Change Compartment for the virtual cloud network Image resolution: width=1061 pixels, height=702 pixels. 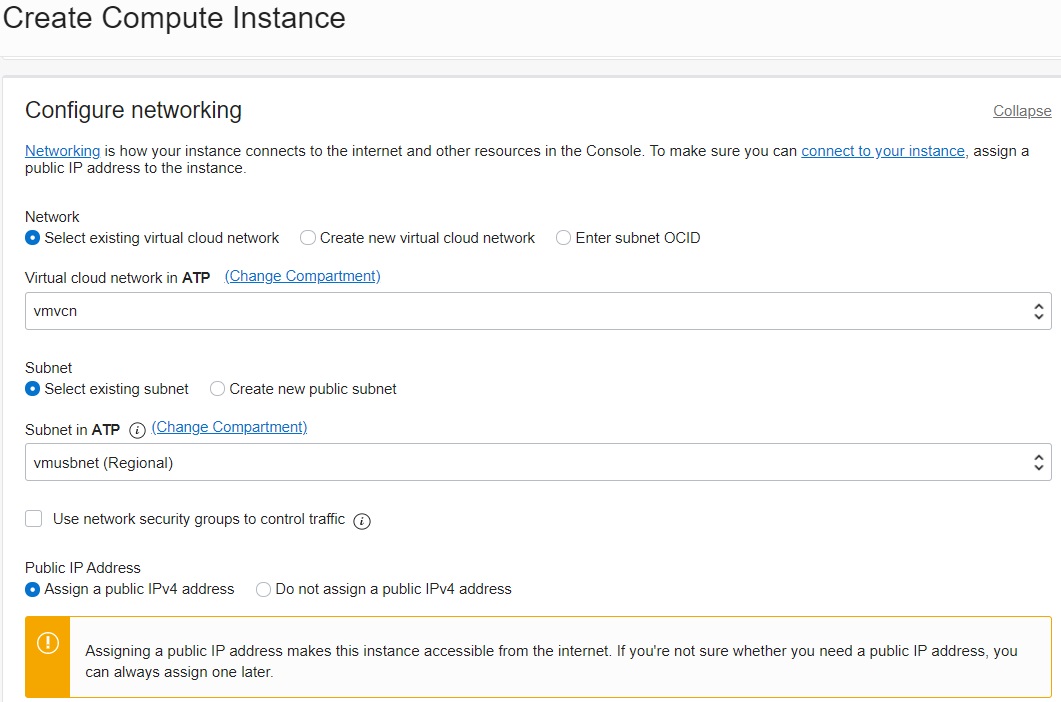pos(302,276)
